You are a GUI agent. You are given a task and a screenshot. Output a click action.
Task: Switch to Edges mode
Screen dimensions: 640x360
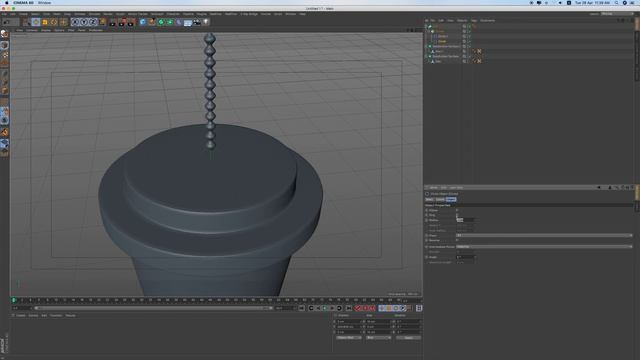coord(4,83)
